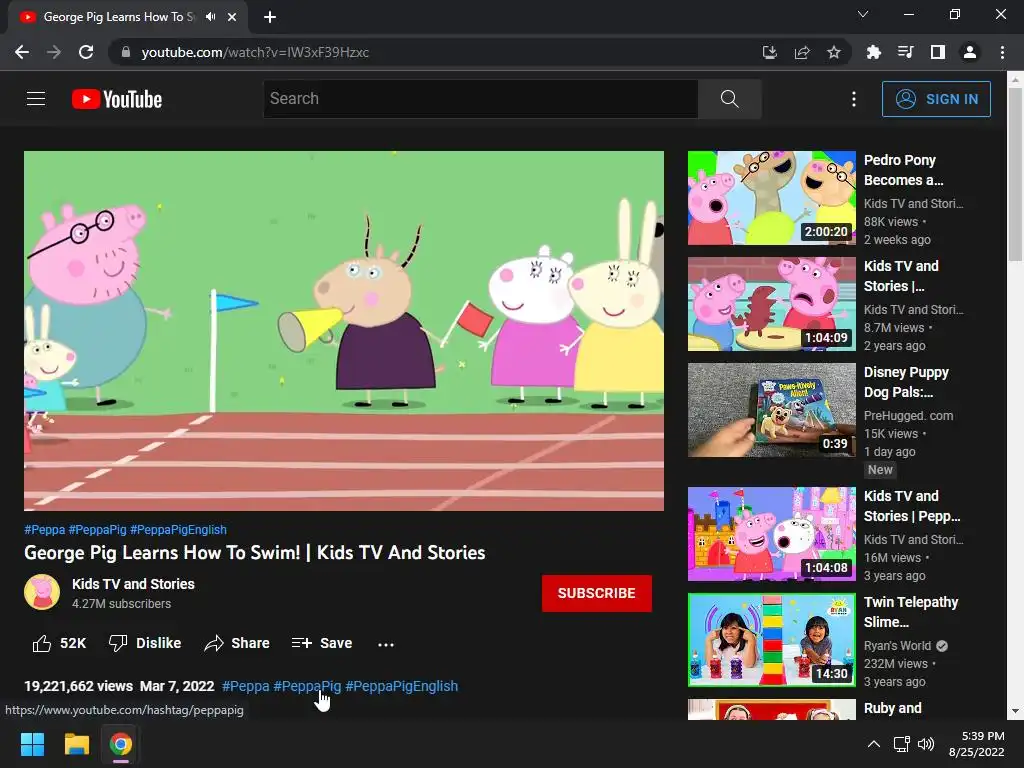Screen dimensions: 1024x768
Task: Open more actions ellipsis under video
Action: point(386,645)
